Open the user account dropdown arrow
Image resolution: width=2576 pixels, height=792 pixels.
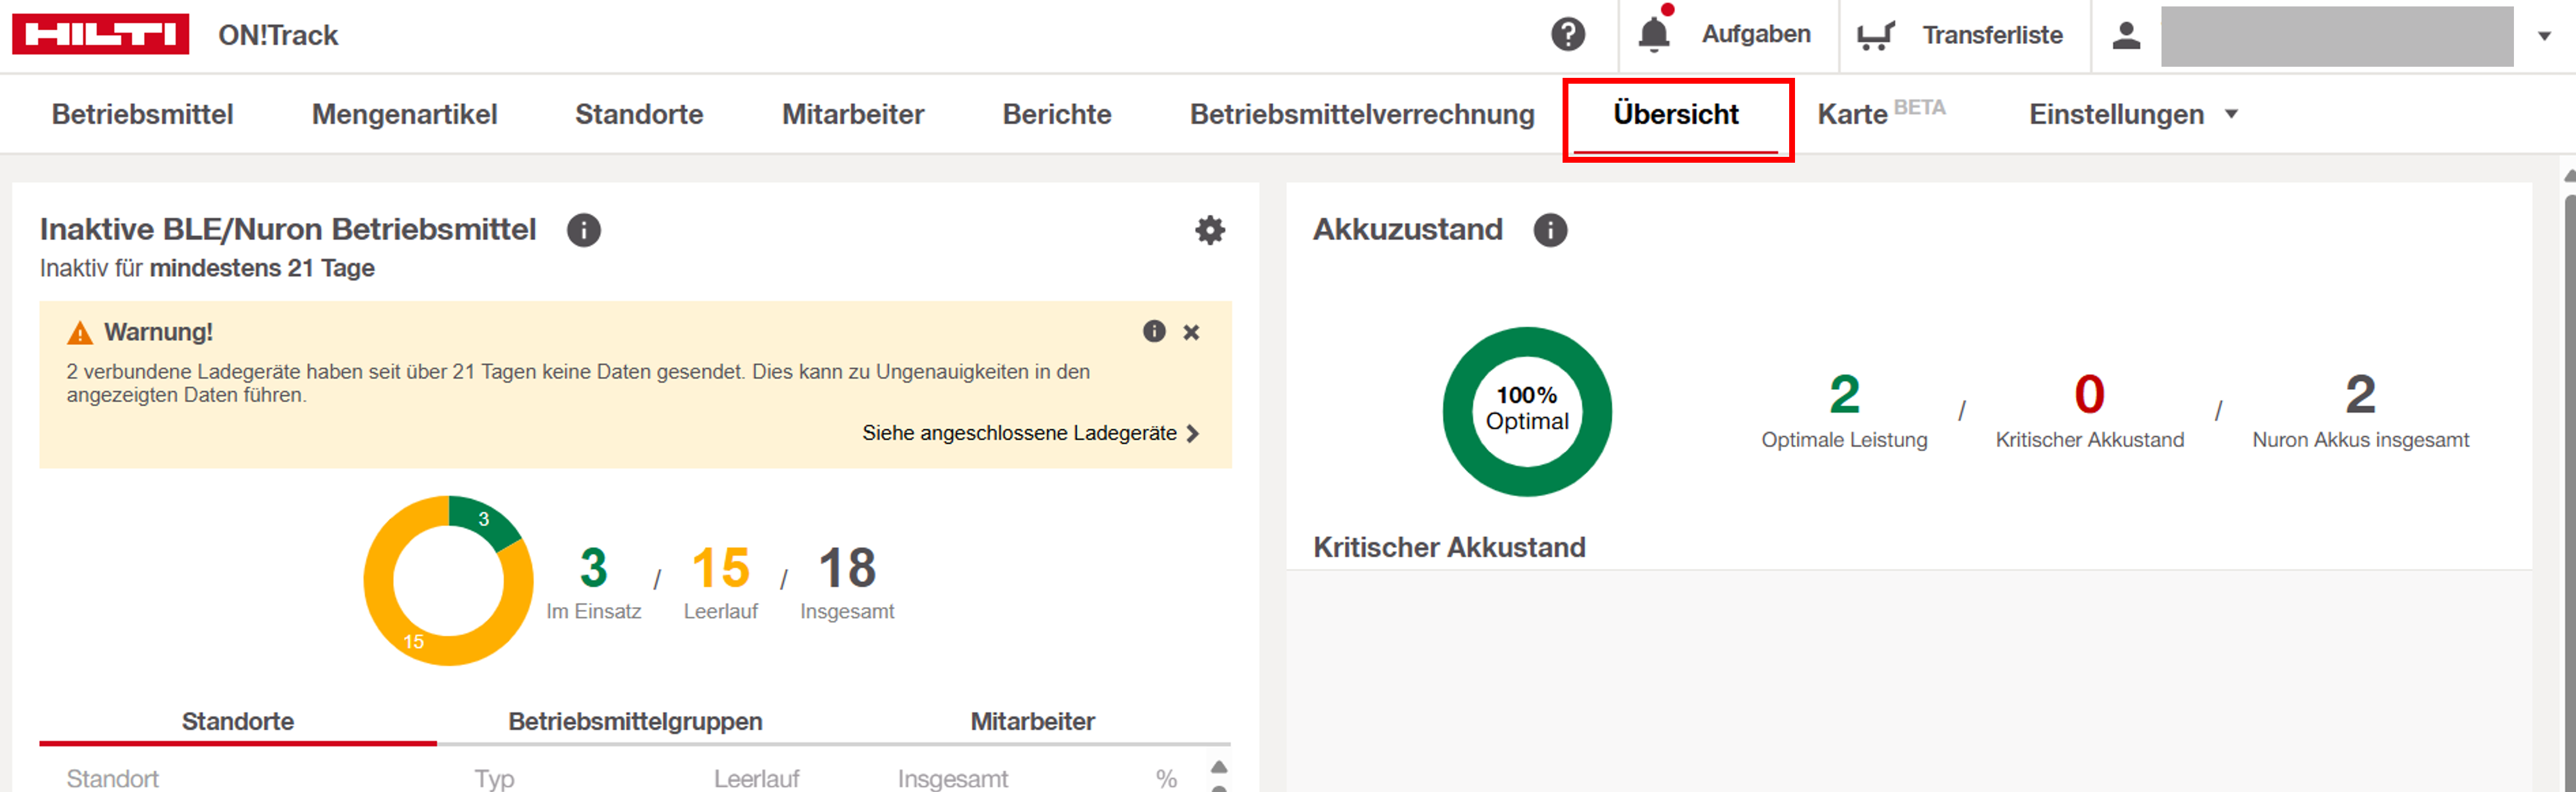2544,36
